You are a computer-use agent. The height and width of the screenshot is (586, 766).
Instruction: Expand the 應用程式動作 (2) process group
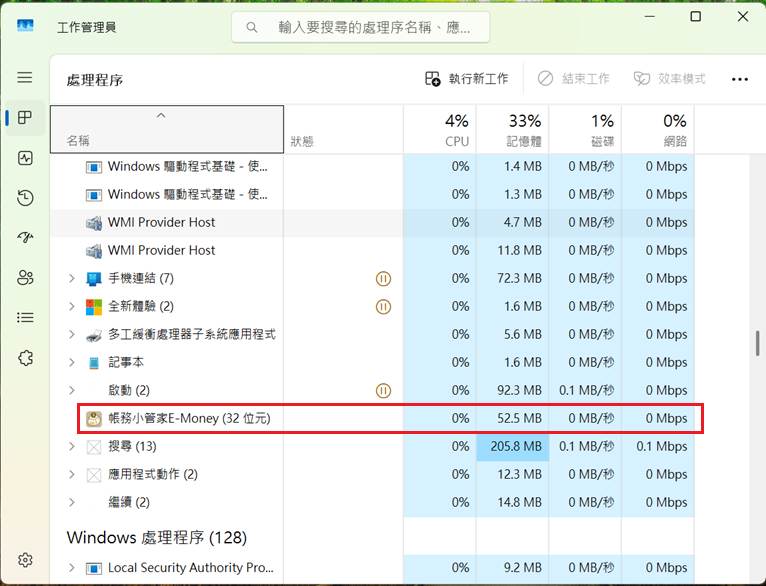click(x=72, y=474)
